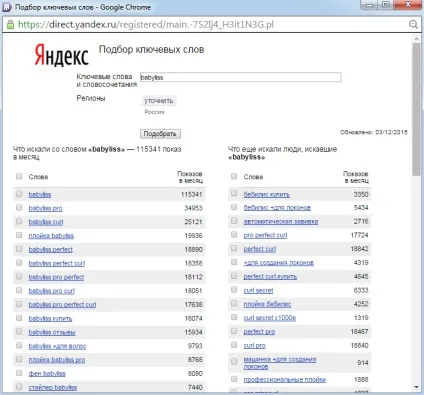Open the babyliss pro curl link
Image resolution: width=424 pixels, height=395 pixels.
point(51,291)
